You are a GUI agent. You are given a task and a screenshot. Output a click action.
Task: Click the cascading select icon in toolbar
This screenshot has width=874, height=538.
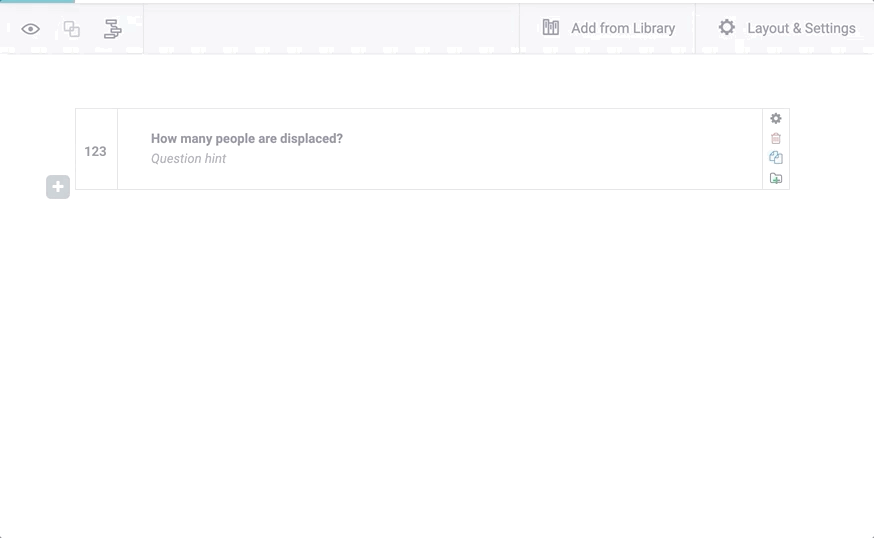(x=113, y=29)
